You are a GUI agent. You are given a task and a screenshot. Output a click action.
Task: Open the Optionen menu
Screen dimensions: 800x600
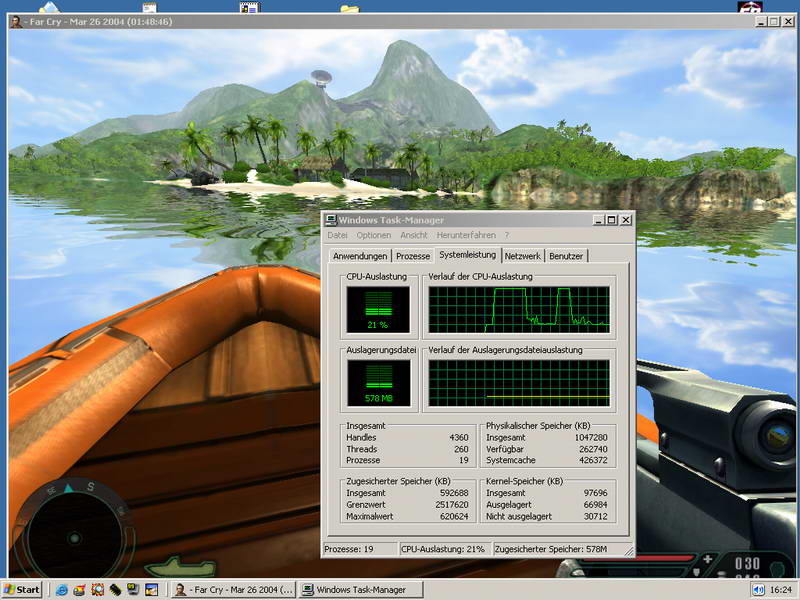tap(373, 235)
